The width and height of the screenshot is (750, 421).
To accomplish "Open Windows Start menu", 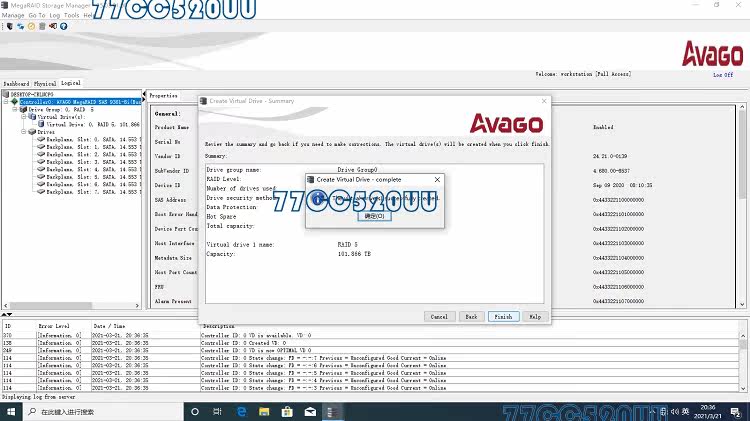I will click(x=11, y=411).
